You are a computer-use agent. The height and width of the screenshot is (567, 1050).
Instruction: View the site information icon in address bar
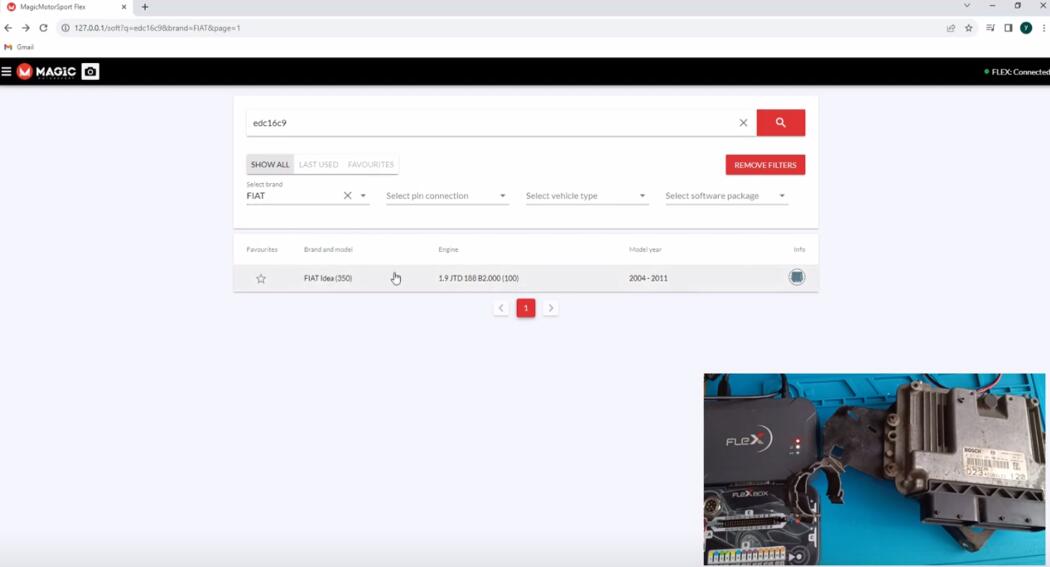tap(66, 28)
